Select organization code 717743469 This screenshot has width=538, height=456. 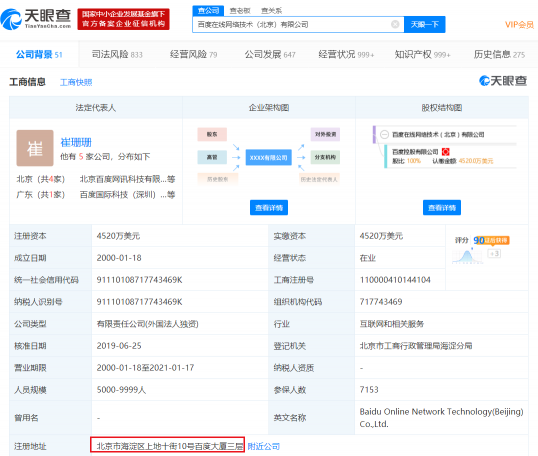381,302
